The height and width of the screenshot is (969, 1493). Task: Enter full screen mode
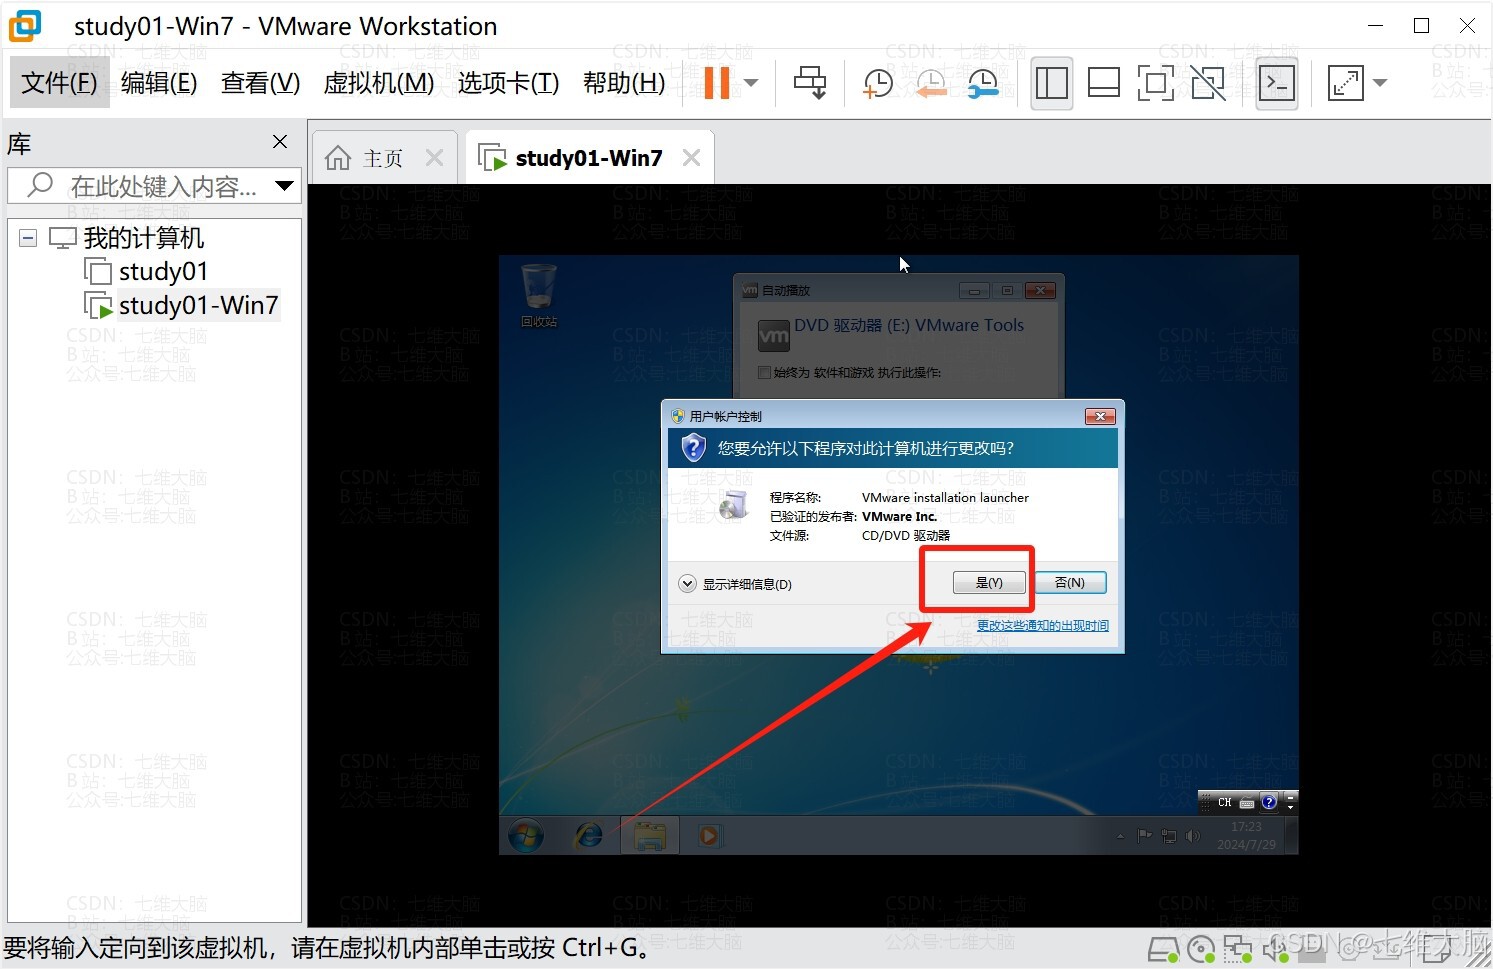[1155, 83]
